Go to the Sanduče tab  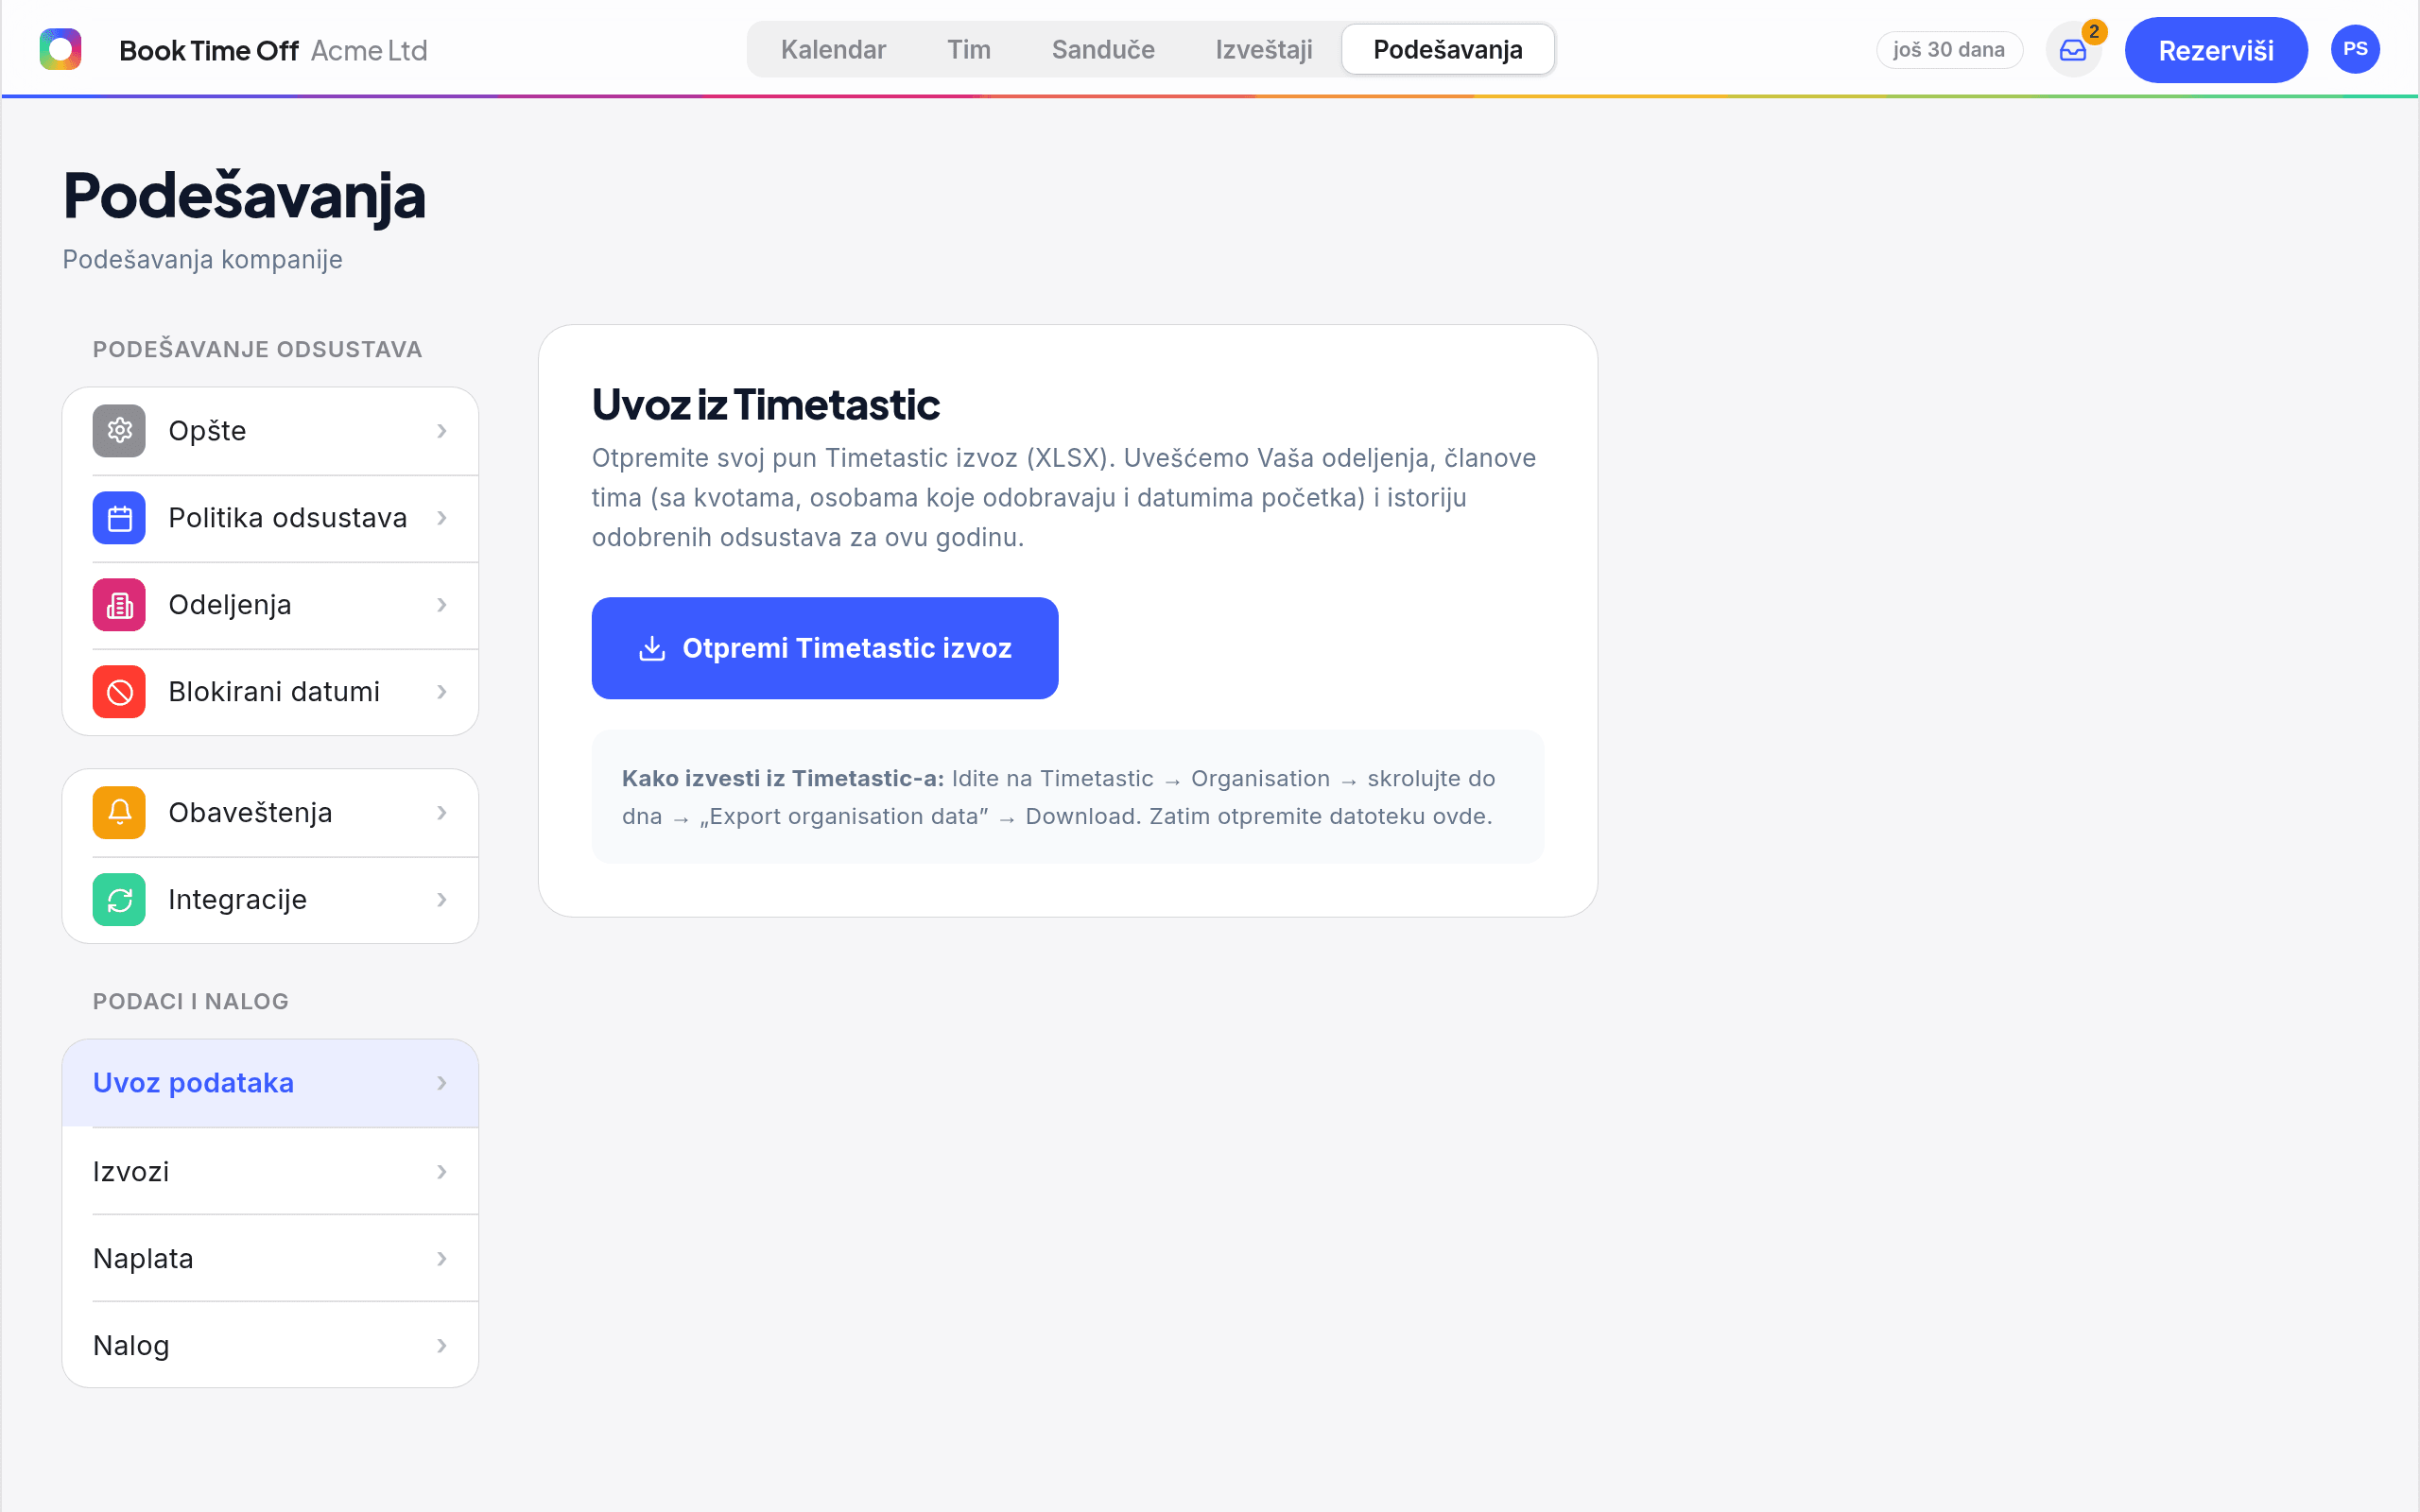tap(1103, 50)
